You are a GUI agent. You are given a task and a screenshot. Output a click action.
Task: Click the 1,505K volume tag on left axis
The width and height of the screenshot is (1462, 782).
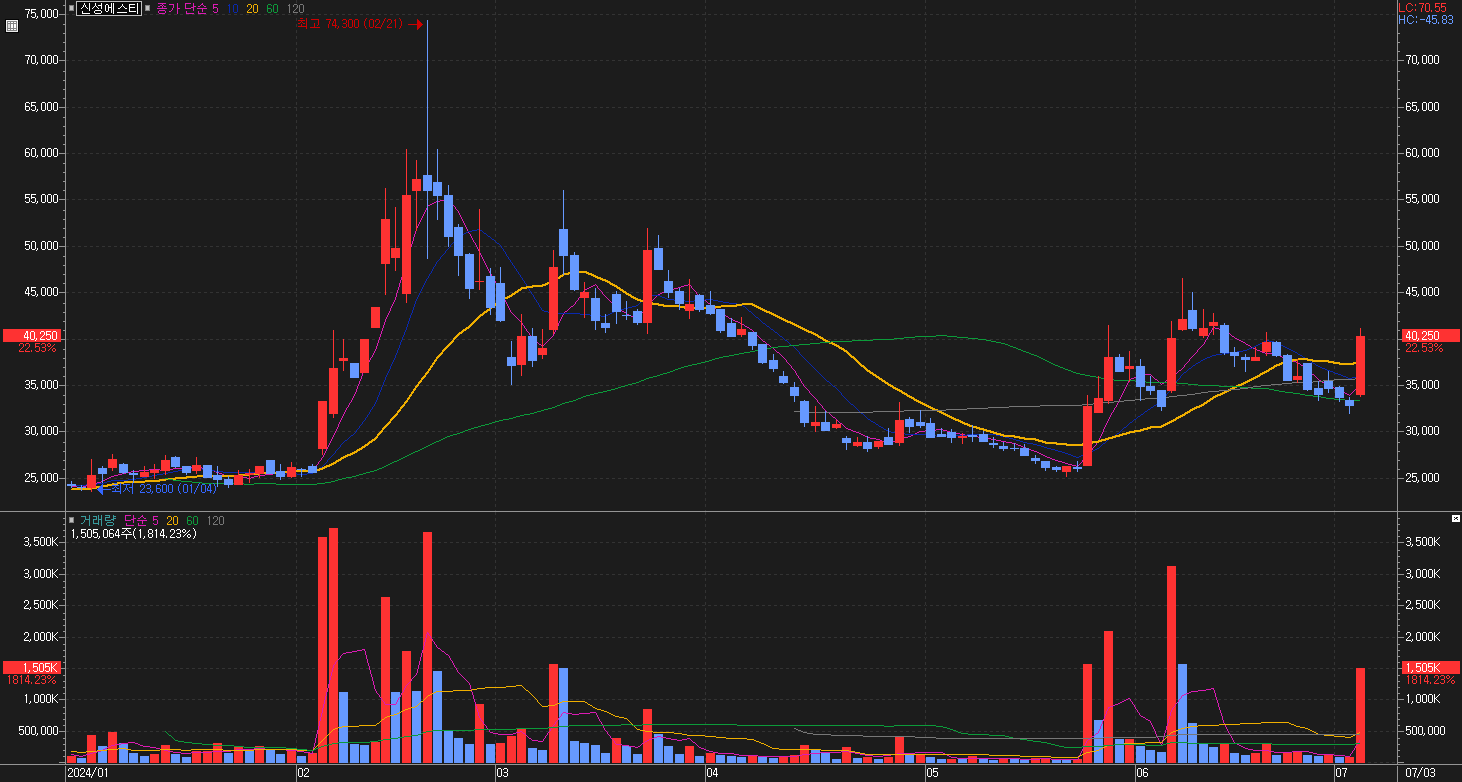32,667
